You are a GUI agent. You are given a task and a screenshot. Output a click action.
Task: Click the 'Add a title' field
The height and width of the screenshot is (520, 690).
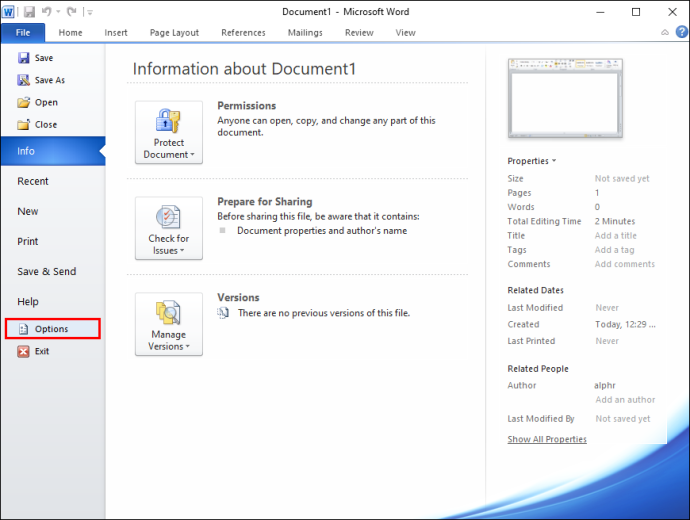(x=616, y=235)
